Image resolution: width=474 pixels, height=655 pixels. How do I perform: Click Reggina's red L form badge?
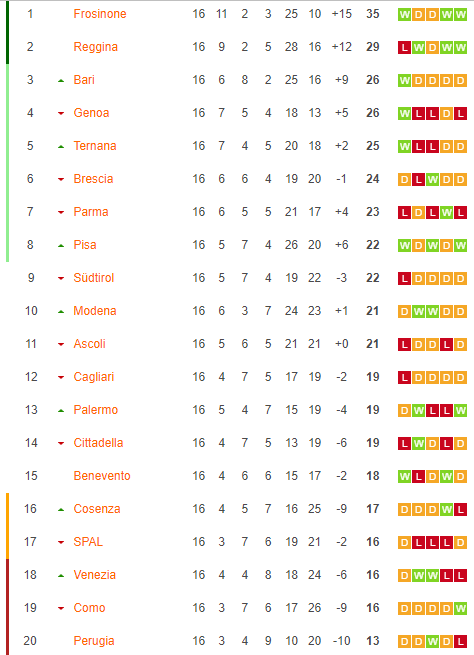[x=404, y=48]
